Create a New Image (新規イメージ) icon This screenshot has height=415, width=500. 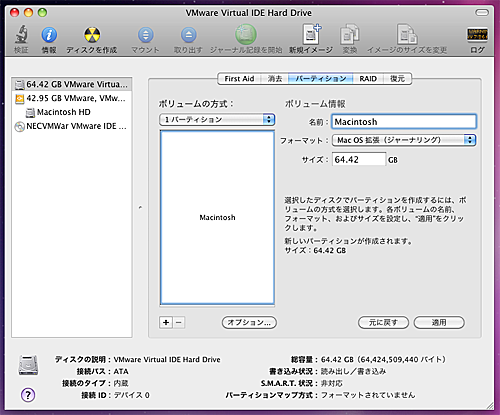click(311, 34)
